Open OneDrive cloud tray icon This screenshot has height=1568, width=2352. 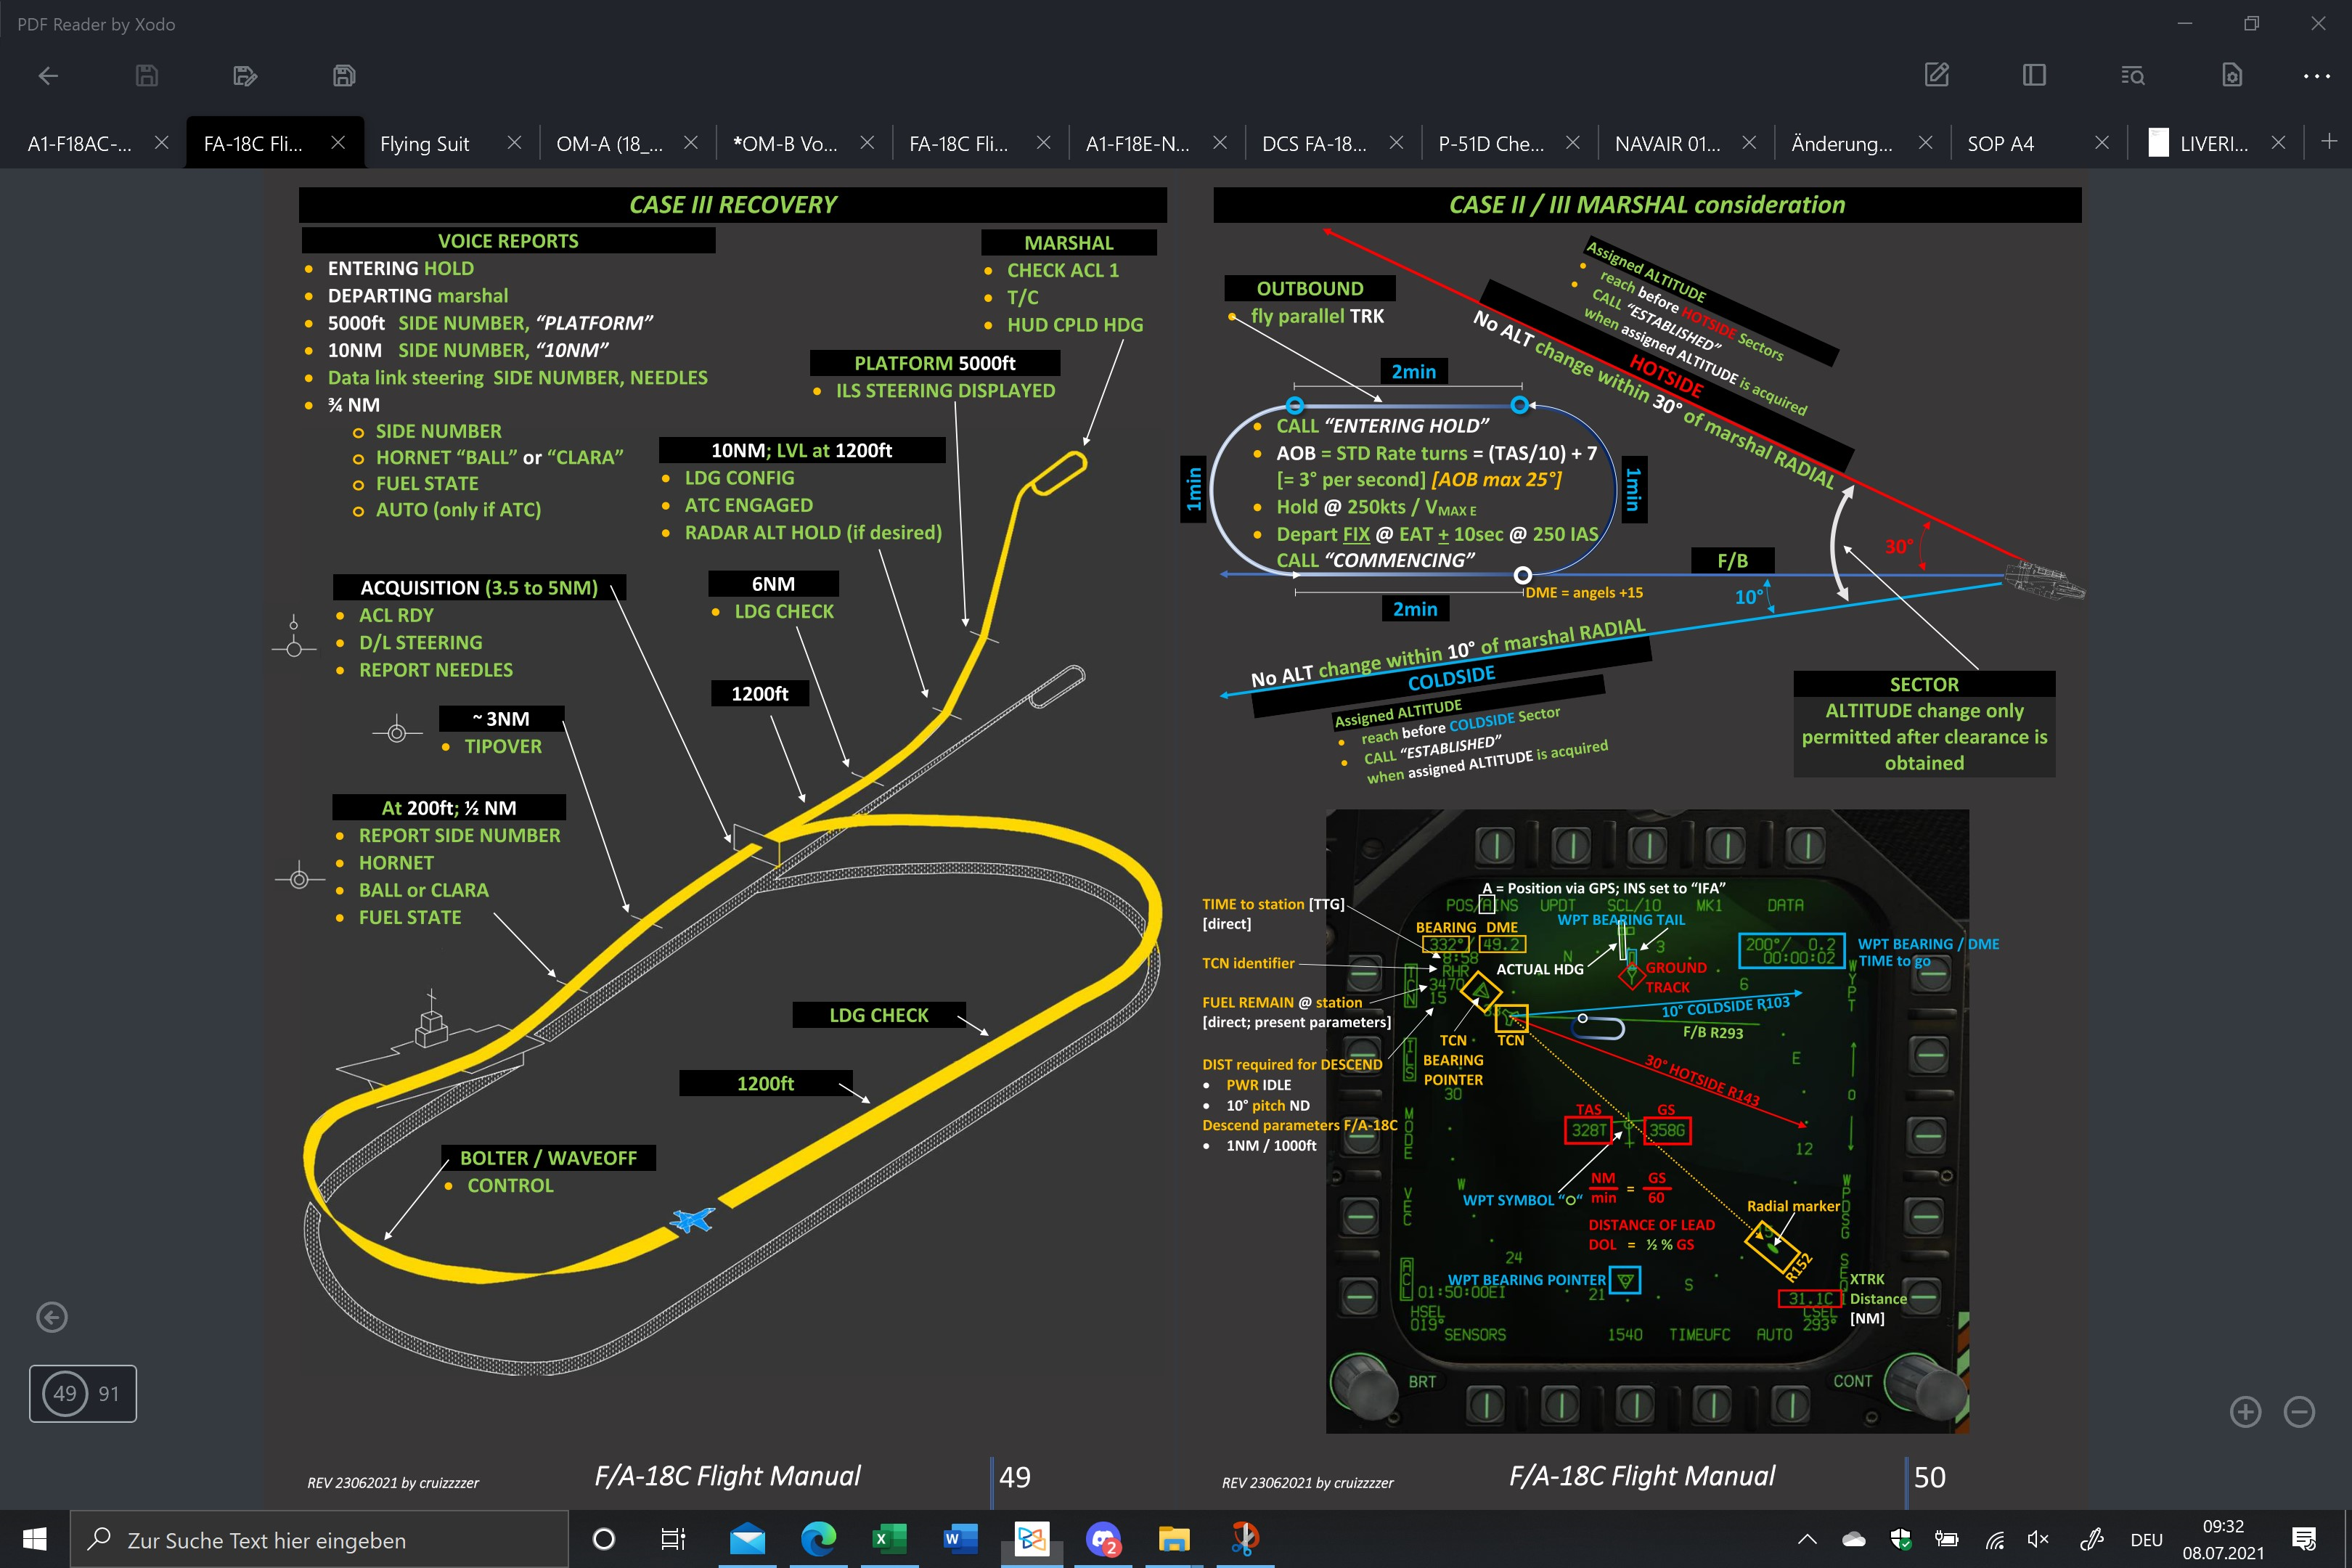pyautogui.click(x=1854, y=1540)
